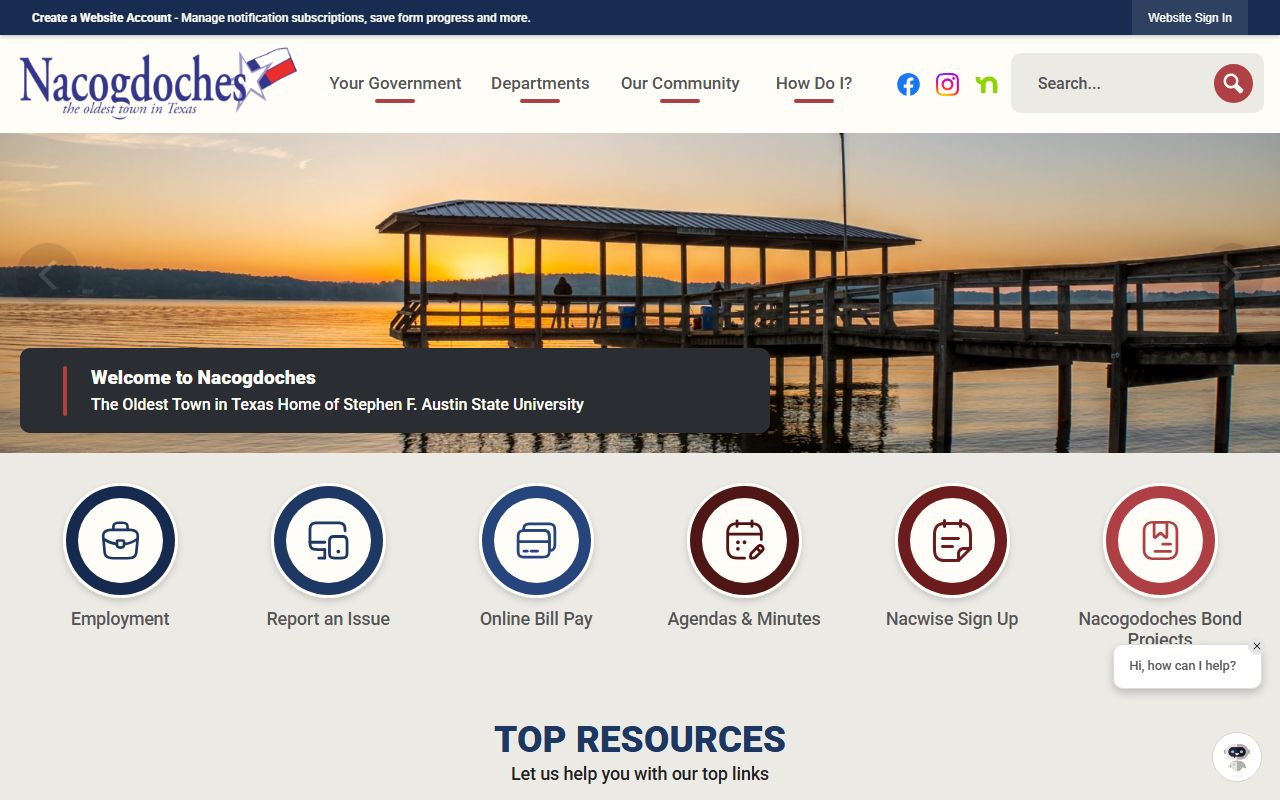Open Agendas & Minutes calendar icon

pyautogui.click(x=744, y=541)
